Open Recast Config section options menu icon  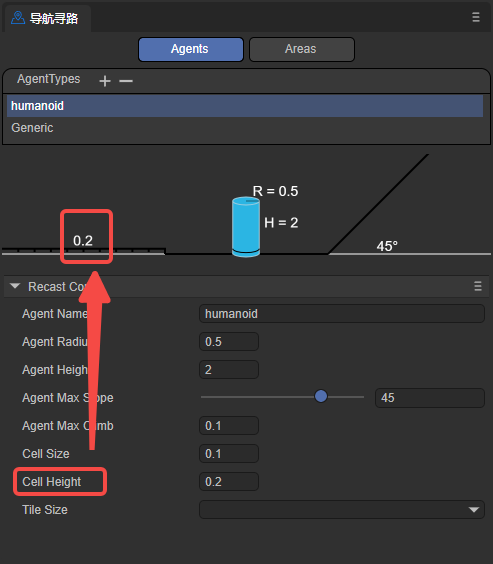[478, 286]
